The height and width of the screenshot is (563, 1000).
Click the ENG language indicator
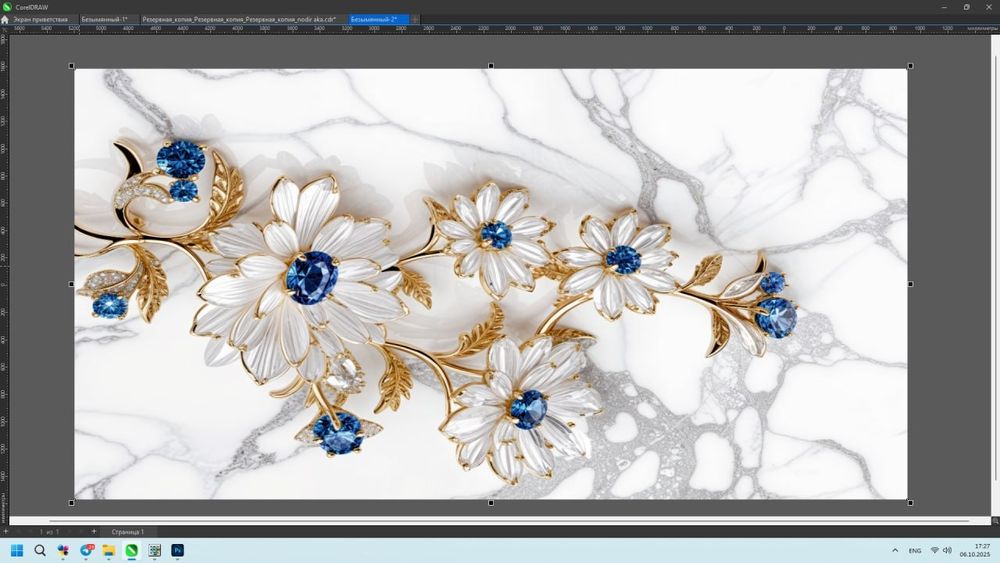[915, 550]
